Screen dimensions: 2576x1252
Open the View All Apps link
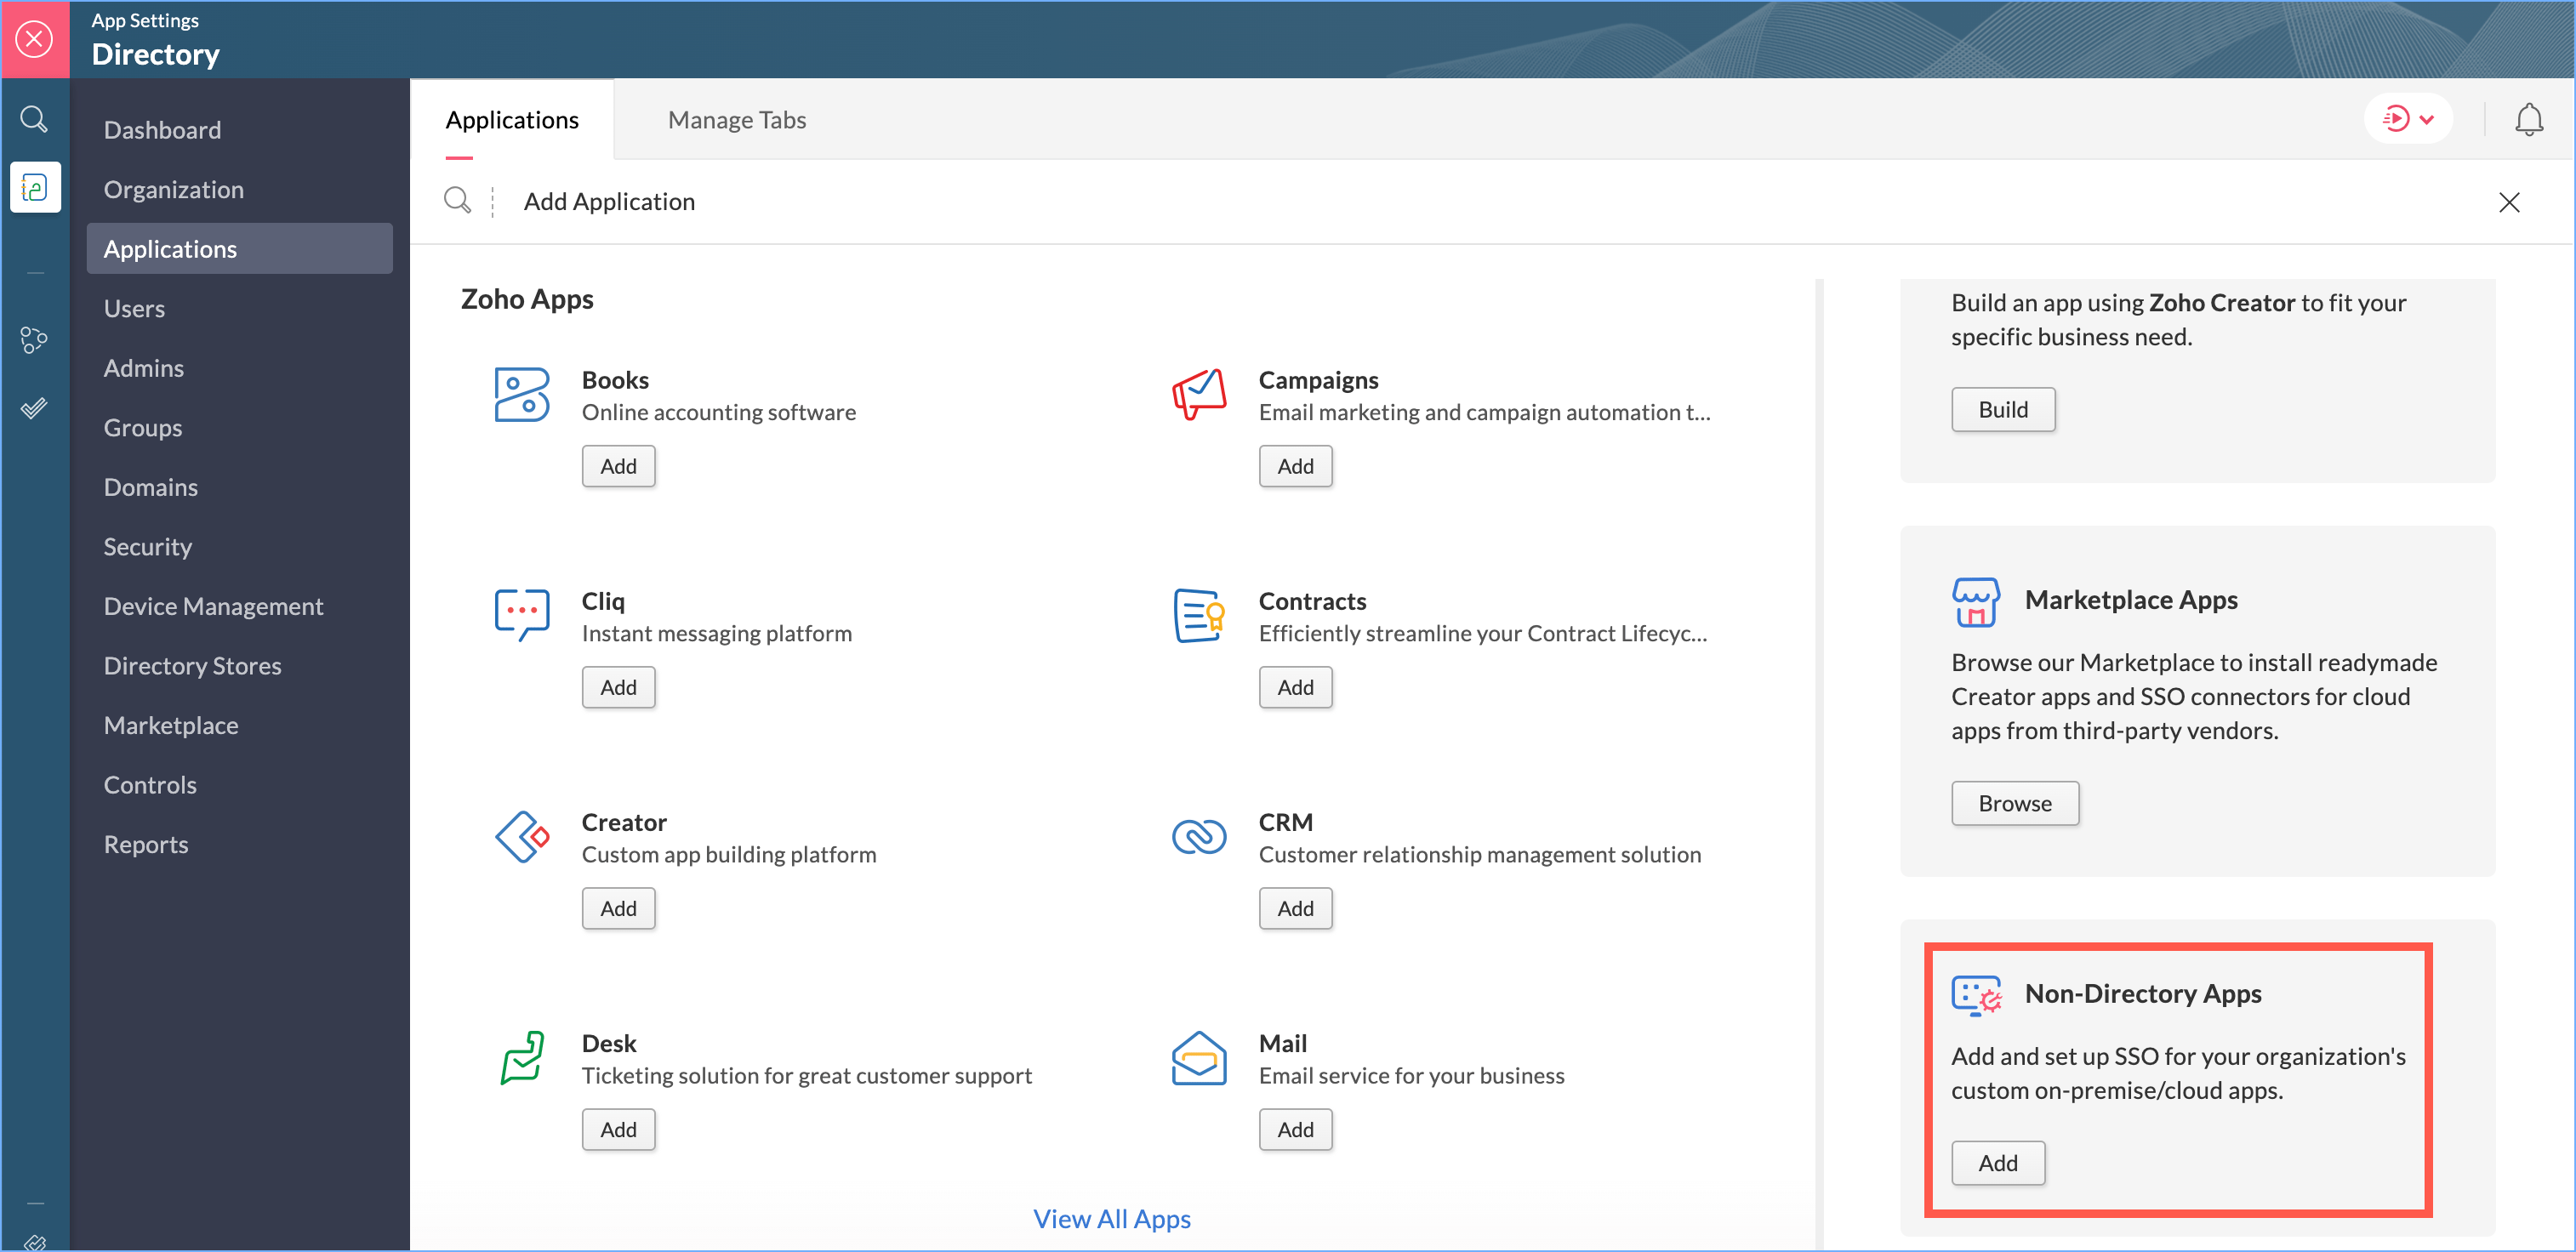[x=1111, y=1219]
